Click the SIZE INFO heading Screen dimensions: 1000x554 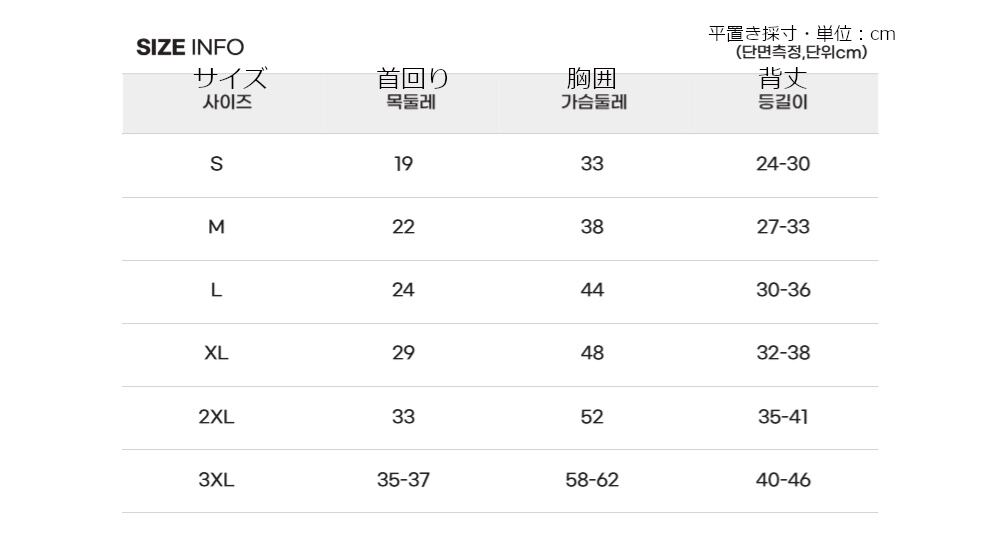(190, 47)
